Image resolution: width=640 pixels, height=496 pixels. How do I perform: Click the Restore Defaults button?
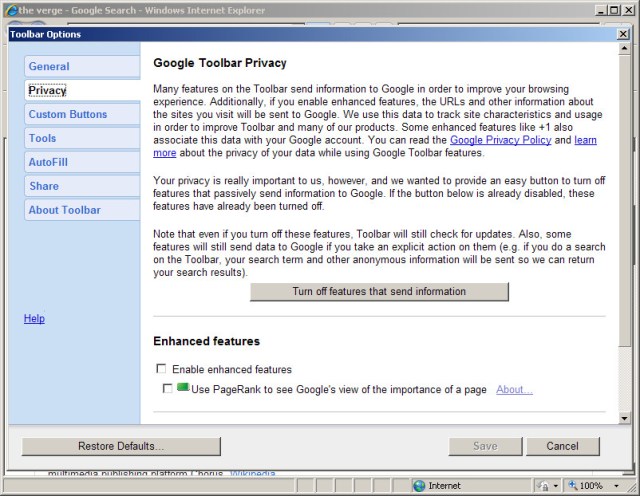click(x=121, y=446)
